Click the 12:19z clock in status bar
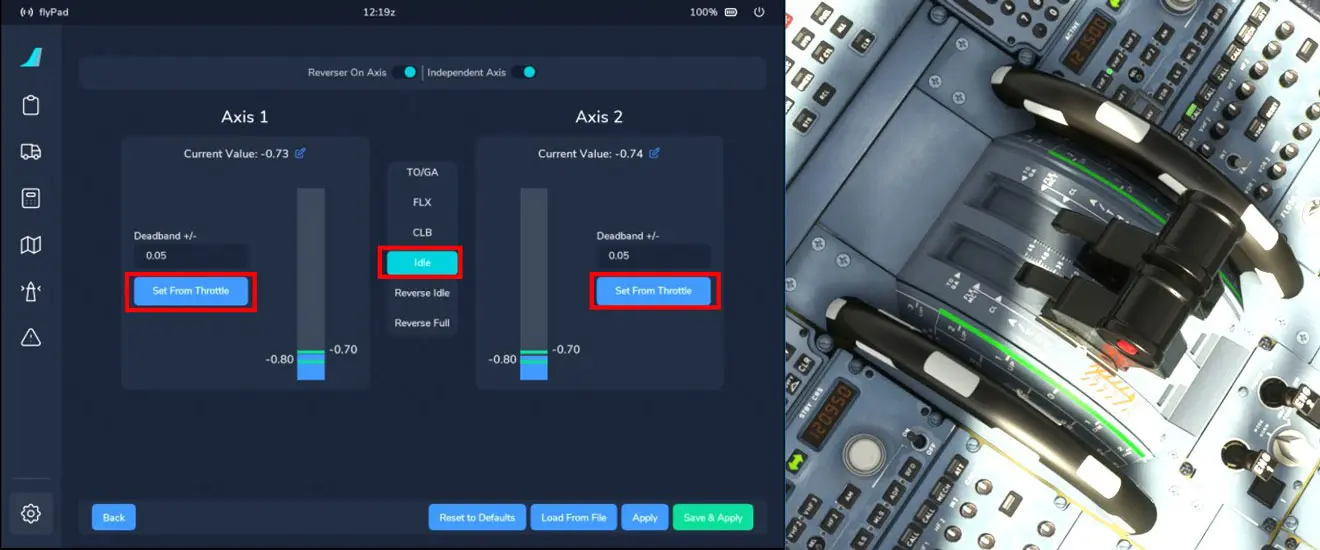This screenshot has height=550, width=1320. 380,12
